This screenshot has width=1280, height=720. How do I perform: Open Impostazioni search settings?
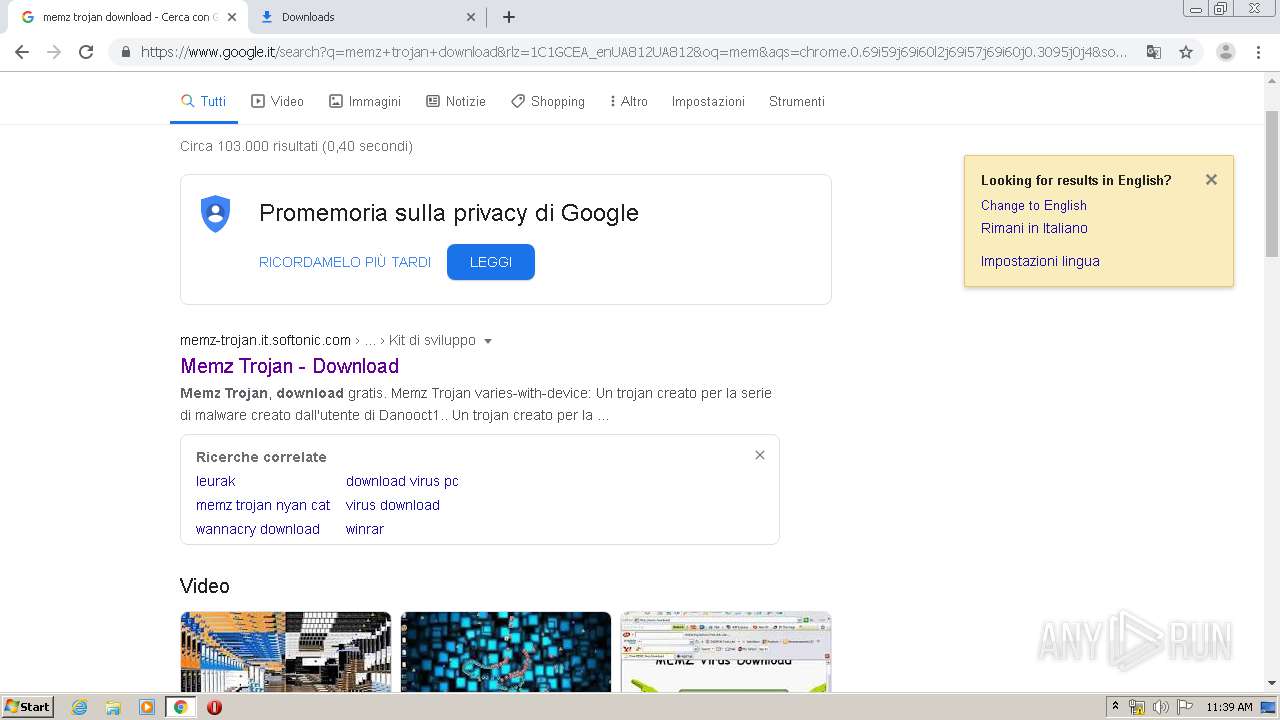pyautogui.click(x=708, y=101)
